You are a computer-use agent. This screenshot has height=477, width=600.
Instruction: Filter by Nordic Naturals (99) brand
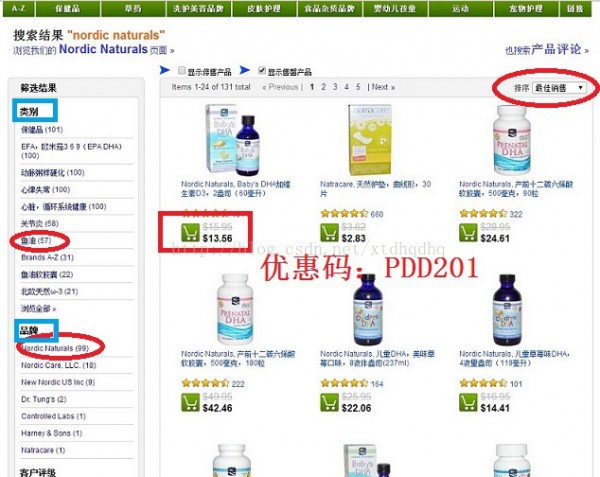[55, 348]
